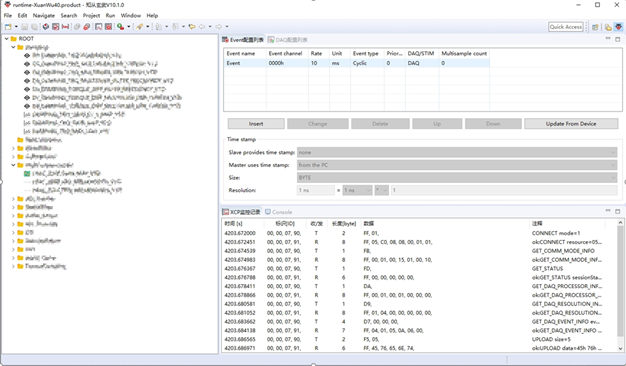Click the Insert button
626x366 pixels.
point(256,124)
